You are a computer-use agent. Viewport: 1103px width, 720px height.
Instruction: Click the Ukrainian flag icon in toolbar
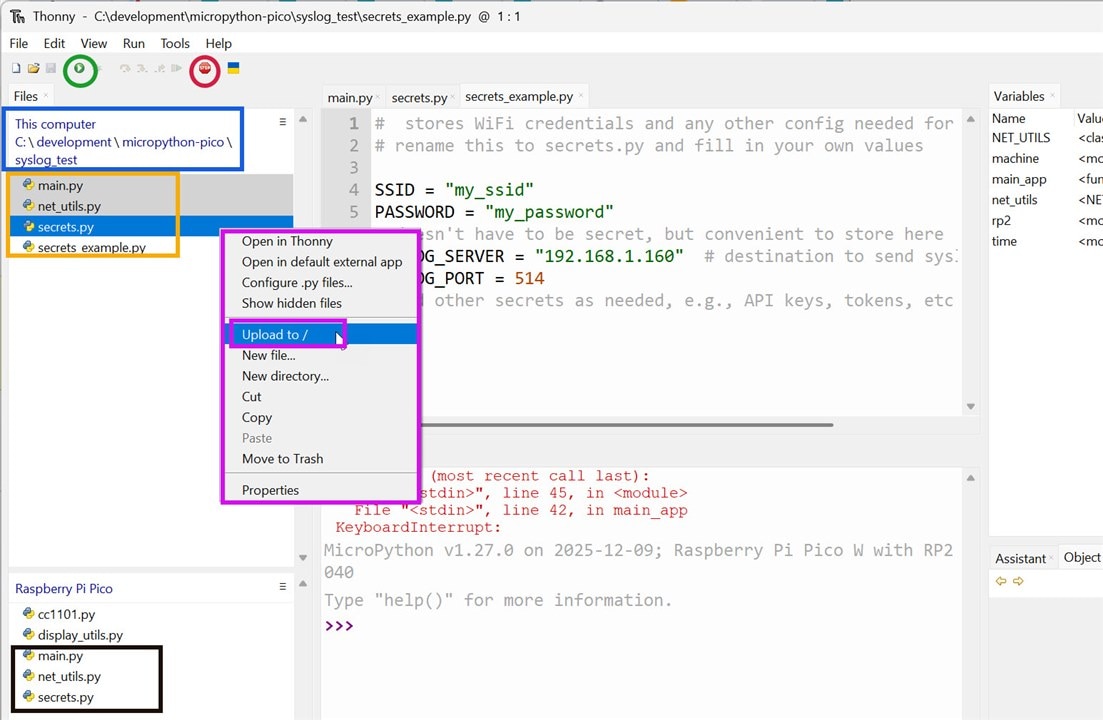(233, 68)
